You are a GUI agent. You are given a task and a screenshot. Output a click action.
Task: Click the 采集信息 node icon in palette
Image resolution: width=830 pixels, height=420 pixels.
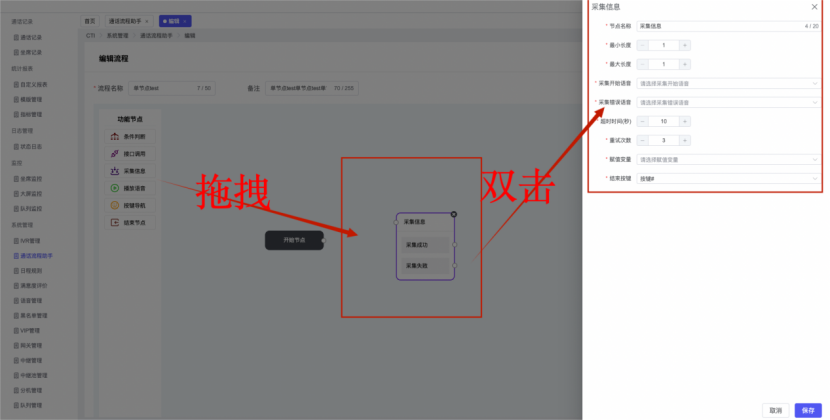pyautogui.click(x=114, y=171)
